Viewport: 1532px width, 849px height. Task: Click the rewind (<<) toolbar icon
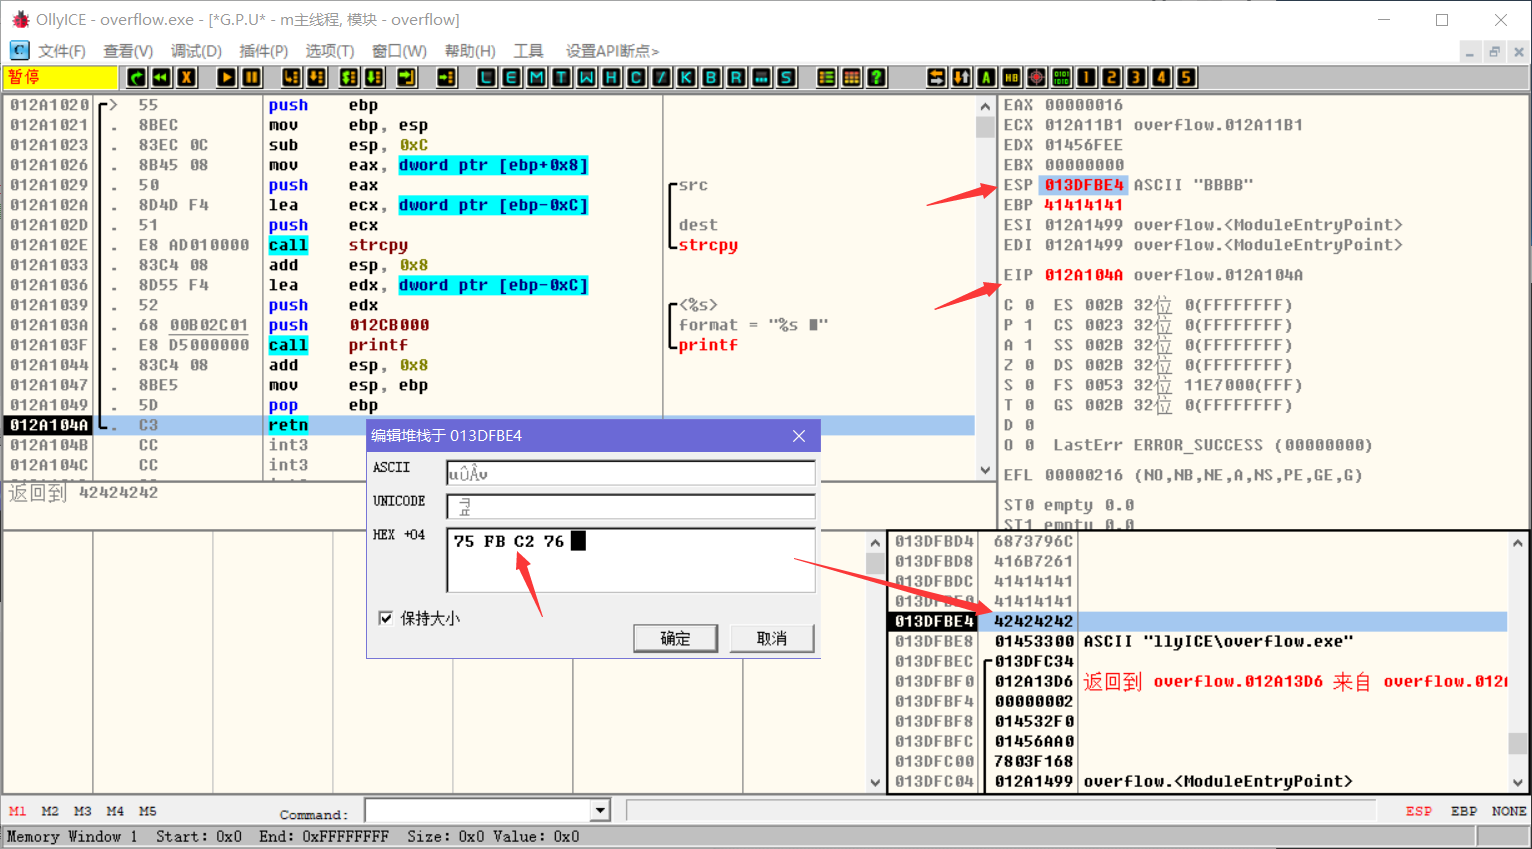[161, 77]
